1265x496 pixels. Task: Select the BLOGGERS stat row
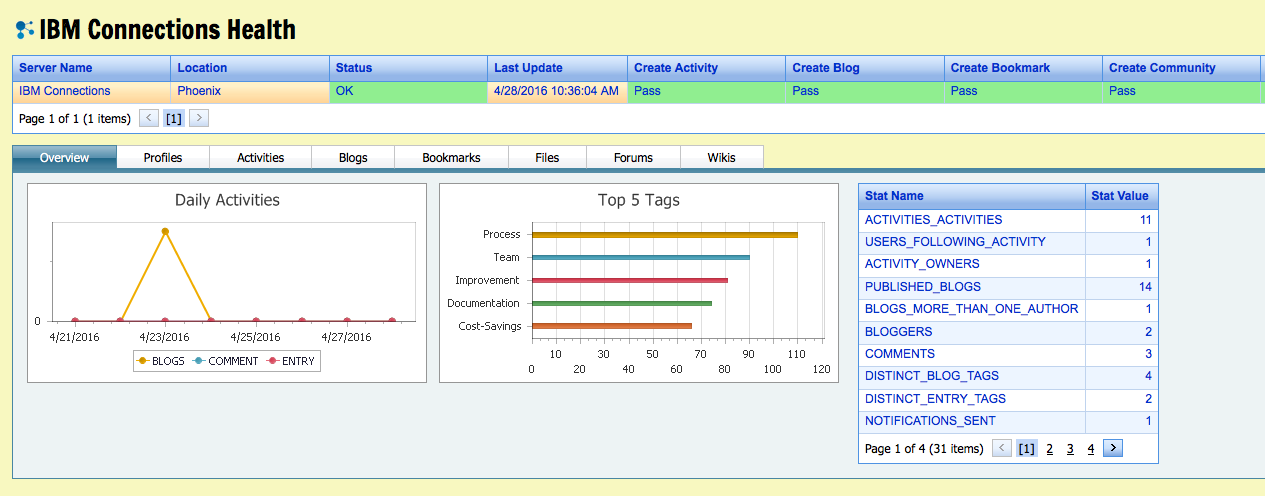pos(1008,332)
